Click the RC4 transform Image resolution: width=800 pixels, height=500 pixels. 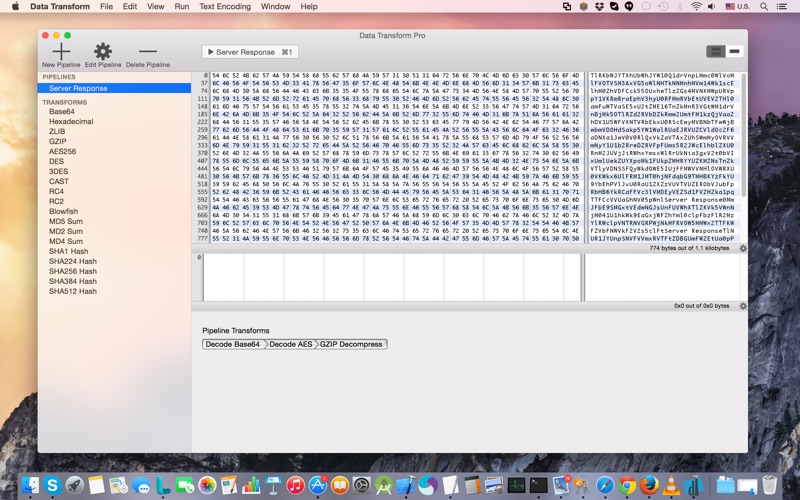click(56, 191)
